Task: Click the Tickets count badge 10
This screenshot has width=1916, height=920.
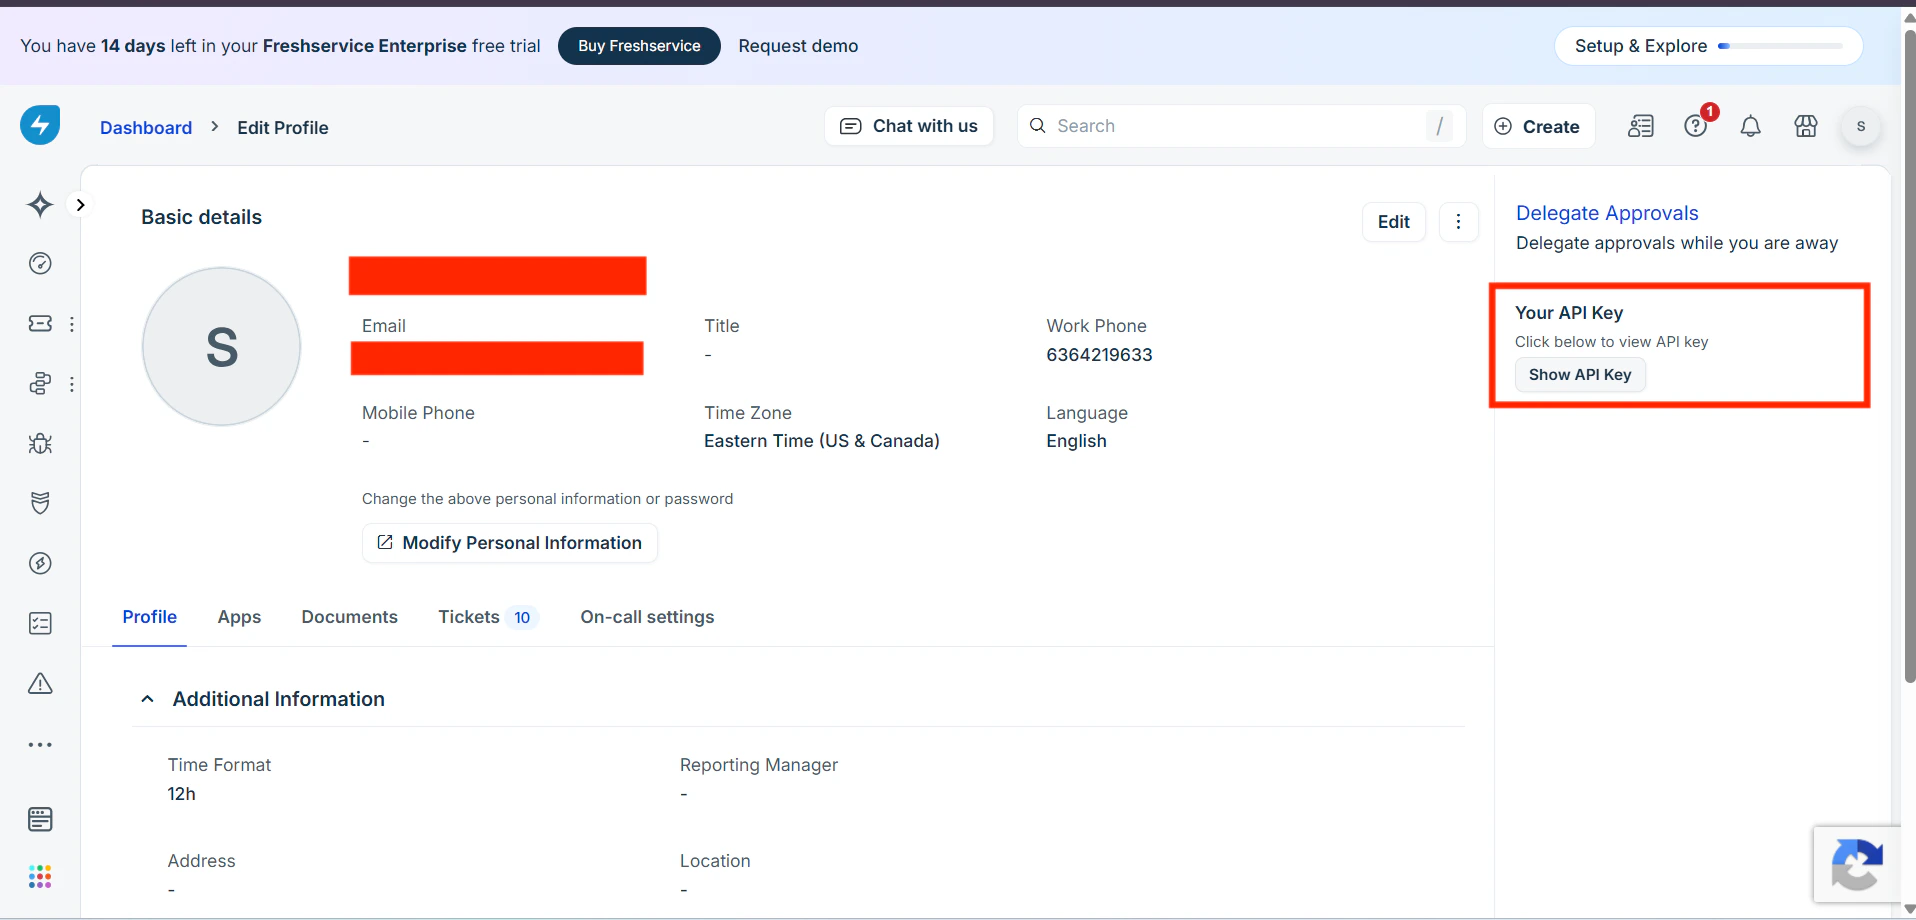Action: click(x=522, y=618)
